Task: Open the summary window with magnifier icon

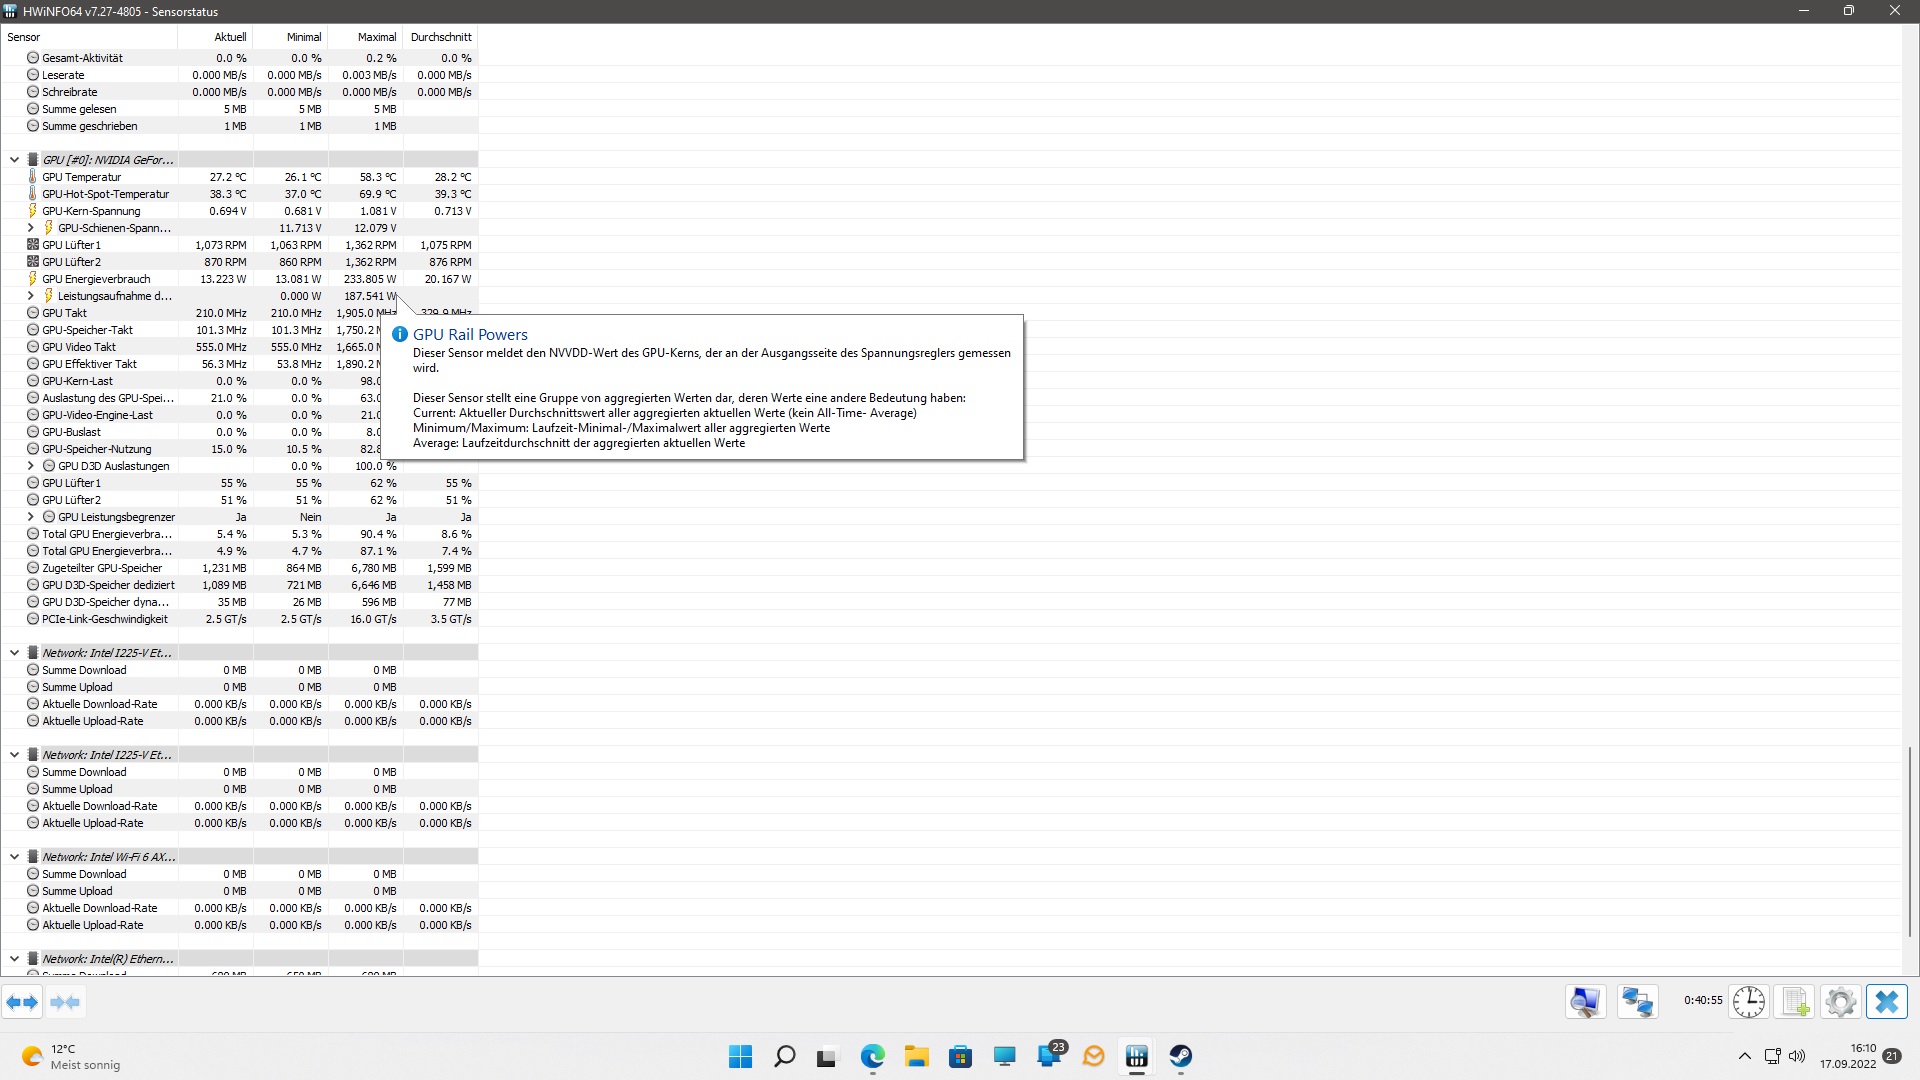Action: [1585, 1002]
